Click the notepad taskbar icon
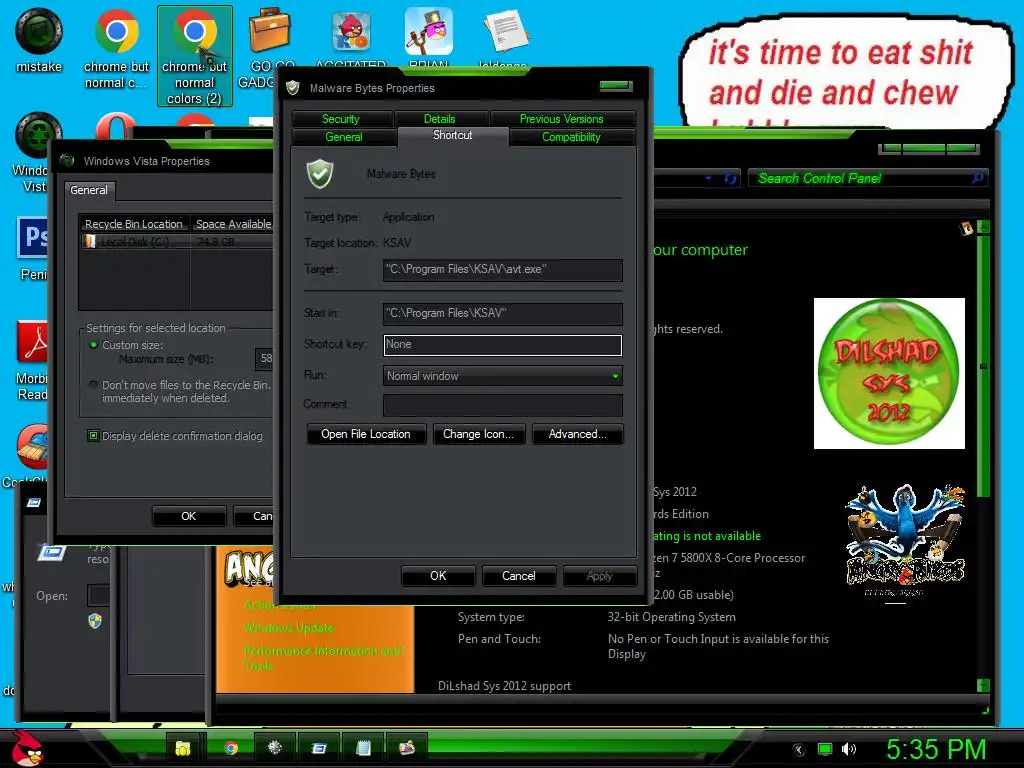This screenshot has width=1024, height=768. coord(363,748)
